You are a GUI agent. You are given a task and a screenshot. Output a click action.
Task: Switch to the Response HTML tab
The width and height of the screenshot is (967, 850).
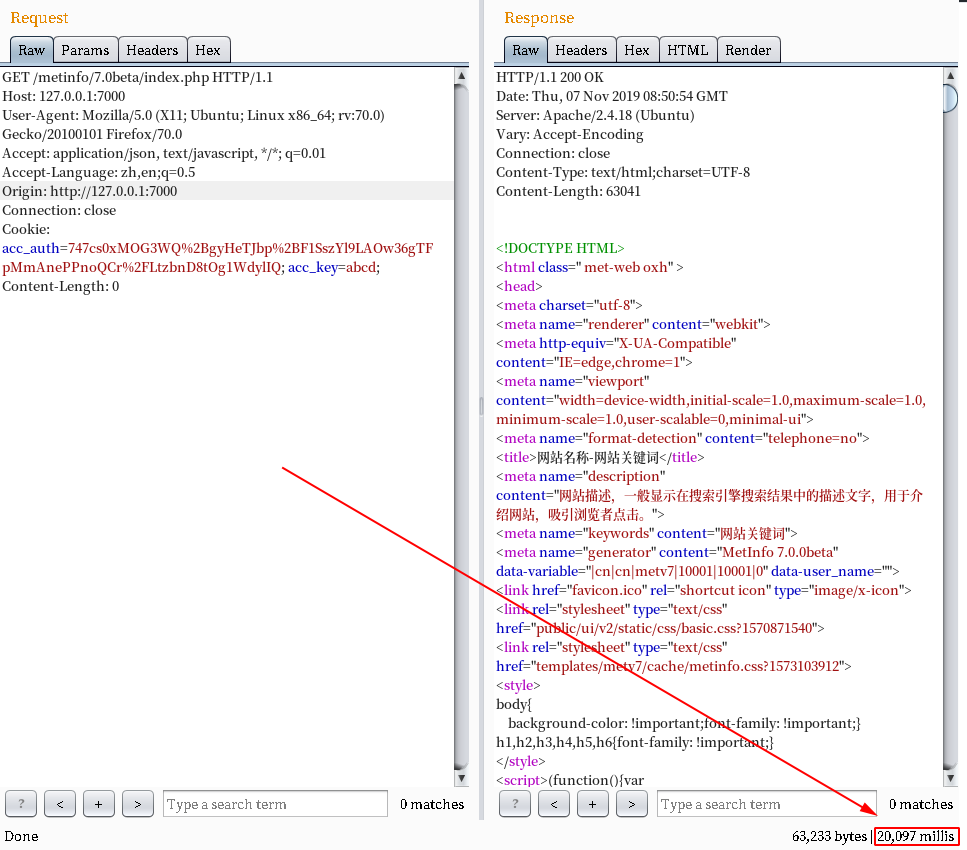(x=688, y=50)
